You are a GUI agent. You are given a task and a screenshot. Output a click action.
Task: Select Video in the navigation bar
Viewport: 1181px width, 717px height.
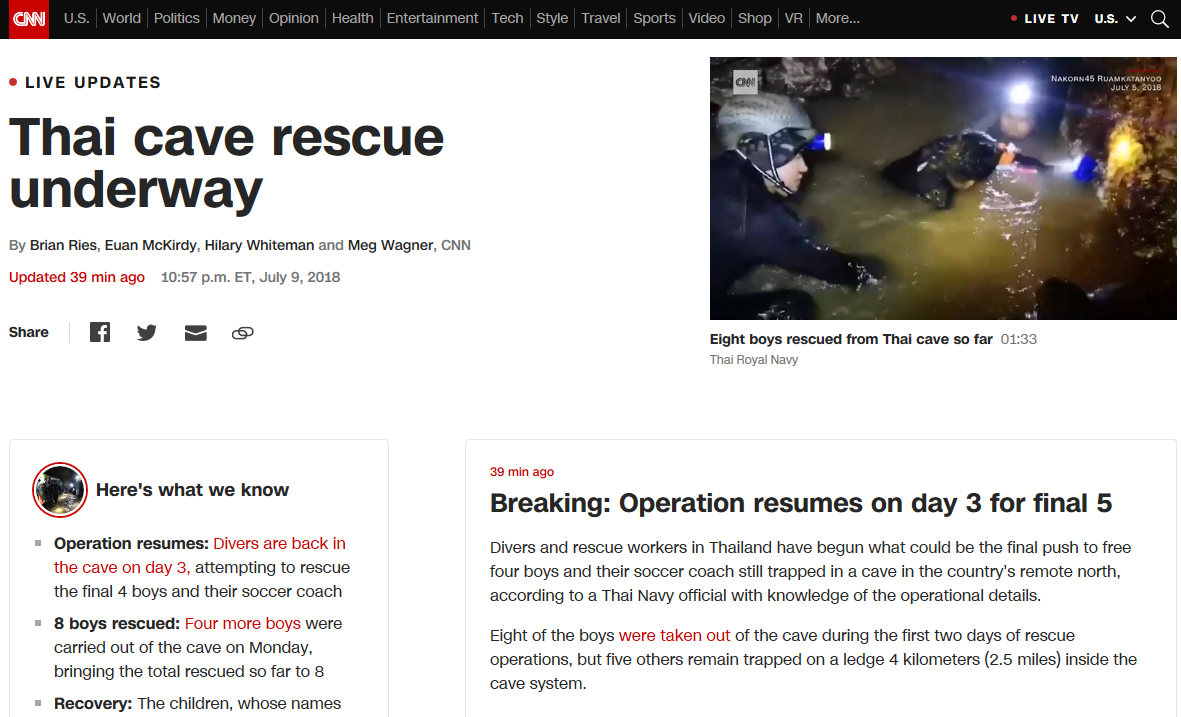click(706, 18)
